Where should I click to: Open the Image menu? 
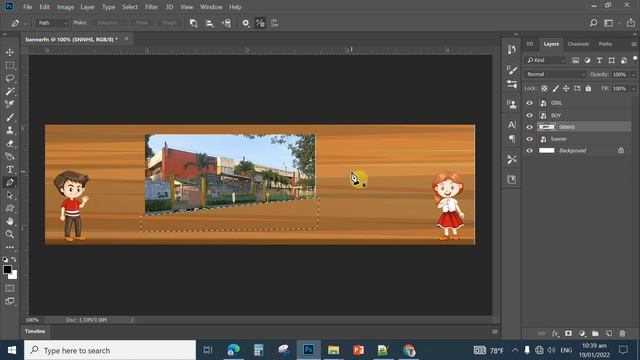click(65, 7)
